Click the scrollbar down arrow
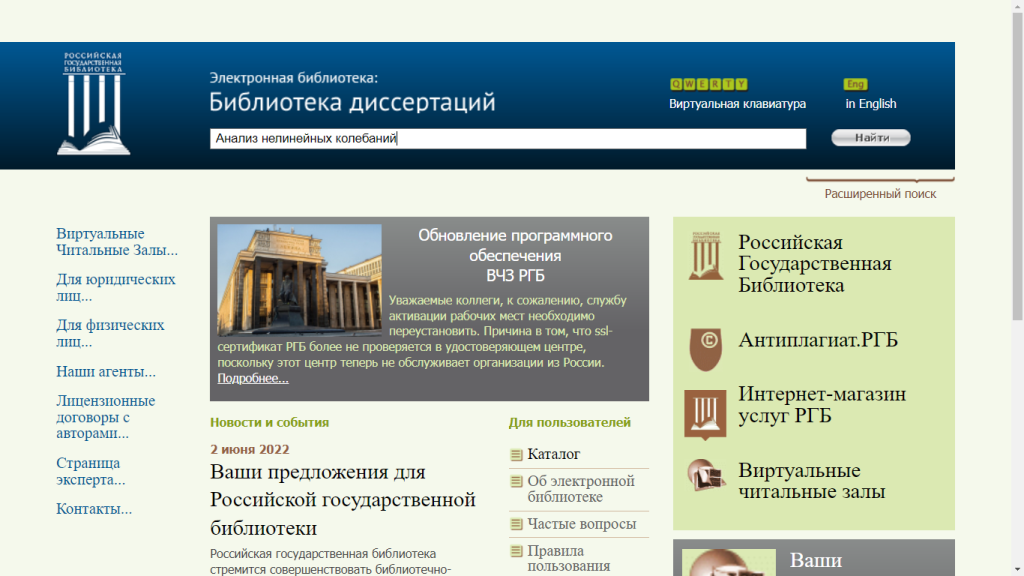Image resolution: width=1024 pixels, height=576 pixels. click(x=1017, y=570)
